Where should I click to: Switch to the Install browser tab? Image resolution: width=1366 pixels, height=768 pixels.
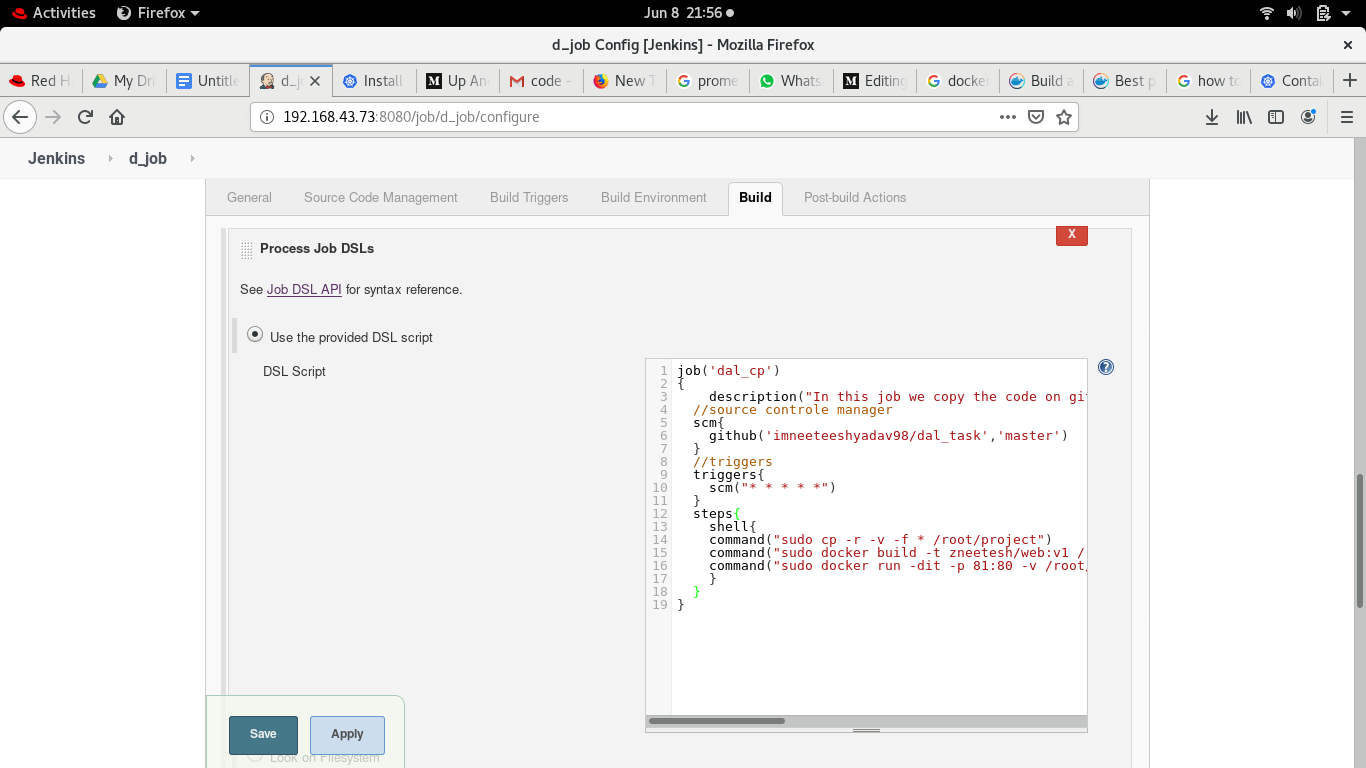(x=374, y=81)
